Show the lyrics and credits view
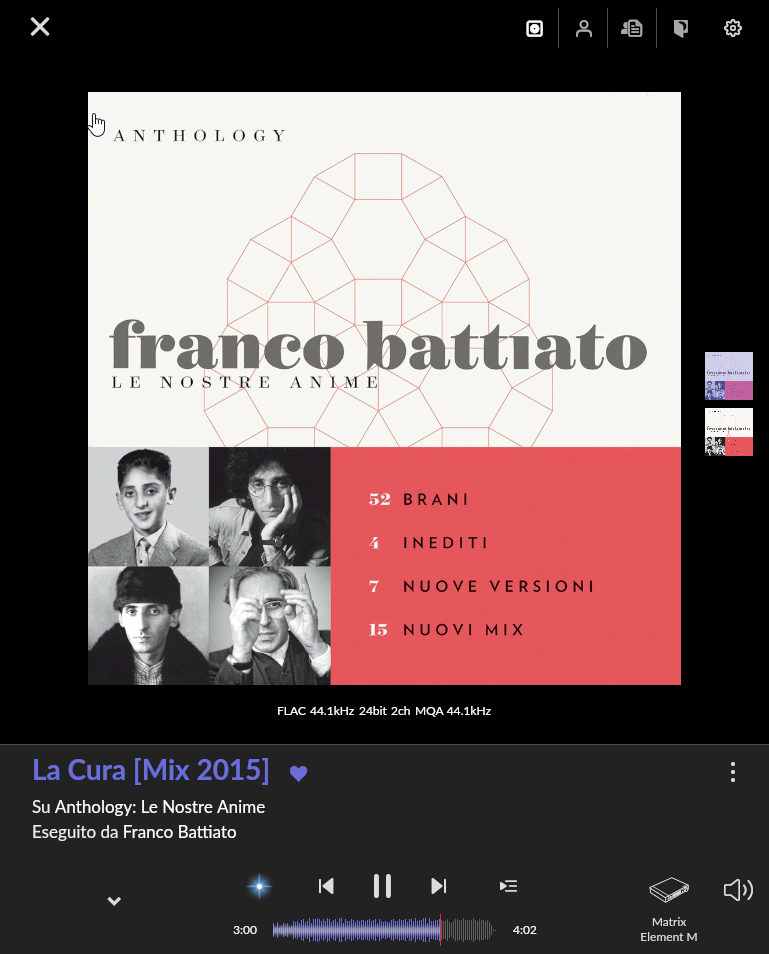769x954 pixels. point(632,29)
